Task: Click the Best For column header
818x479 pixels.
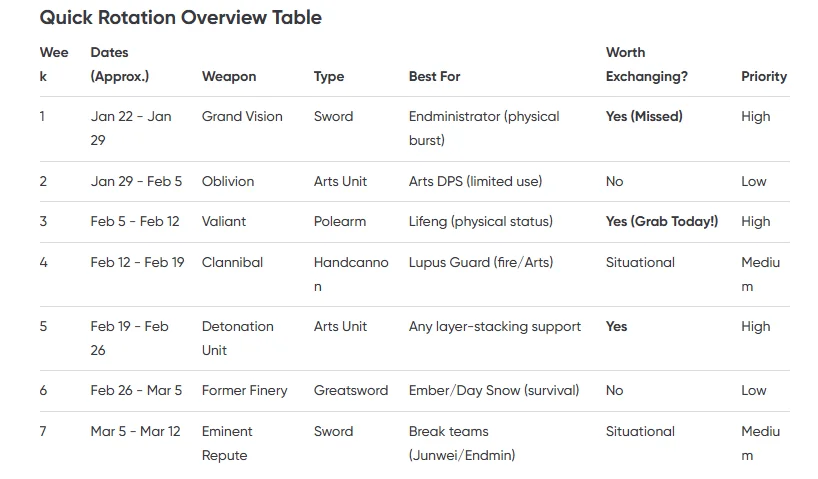Action: pos(435,76)
